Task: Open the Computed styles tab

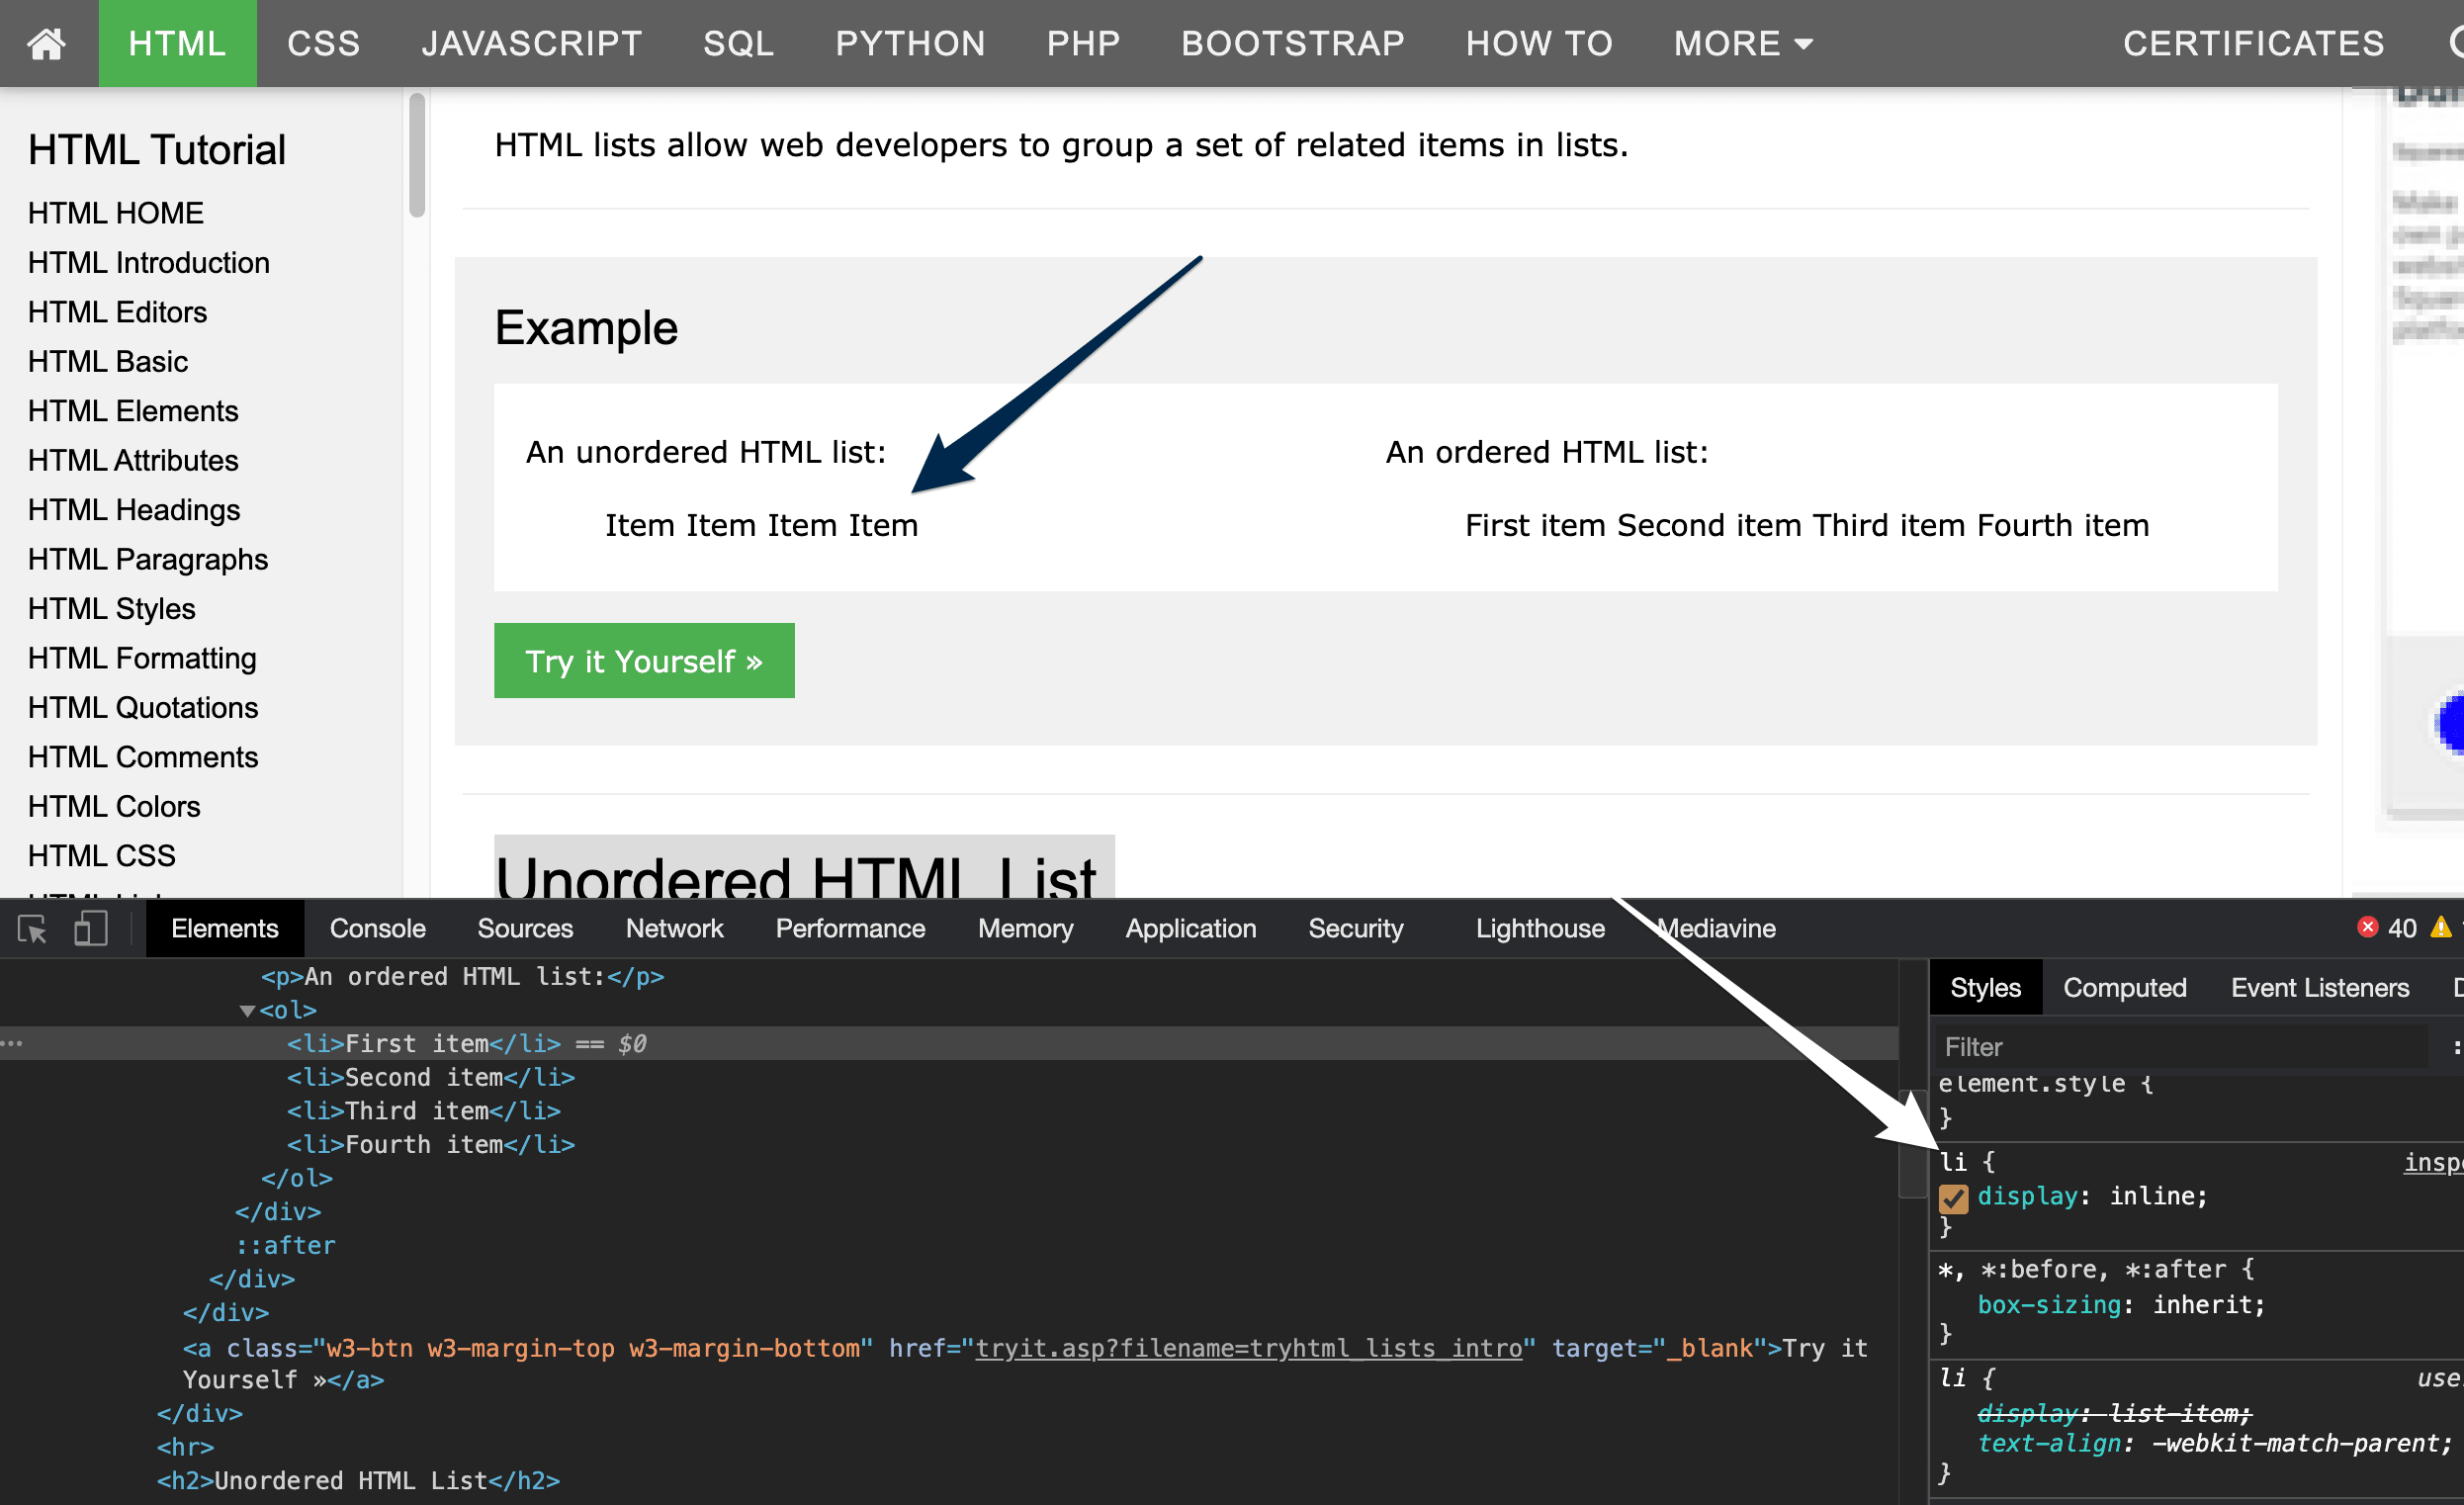Action: tap(2124, 988)
